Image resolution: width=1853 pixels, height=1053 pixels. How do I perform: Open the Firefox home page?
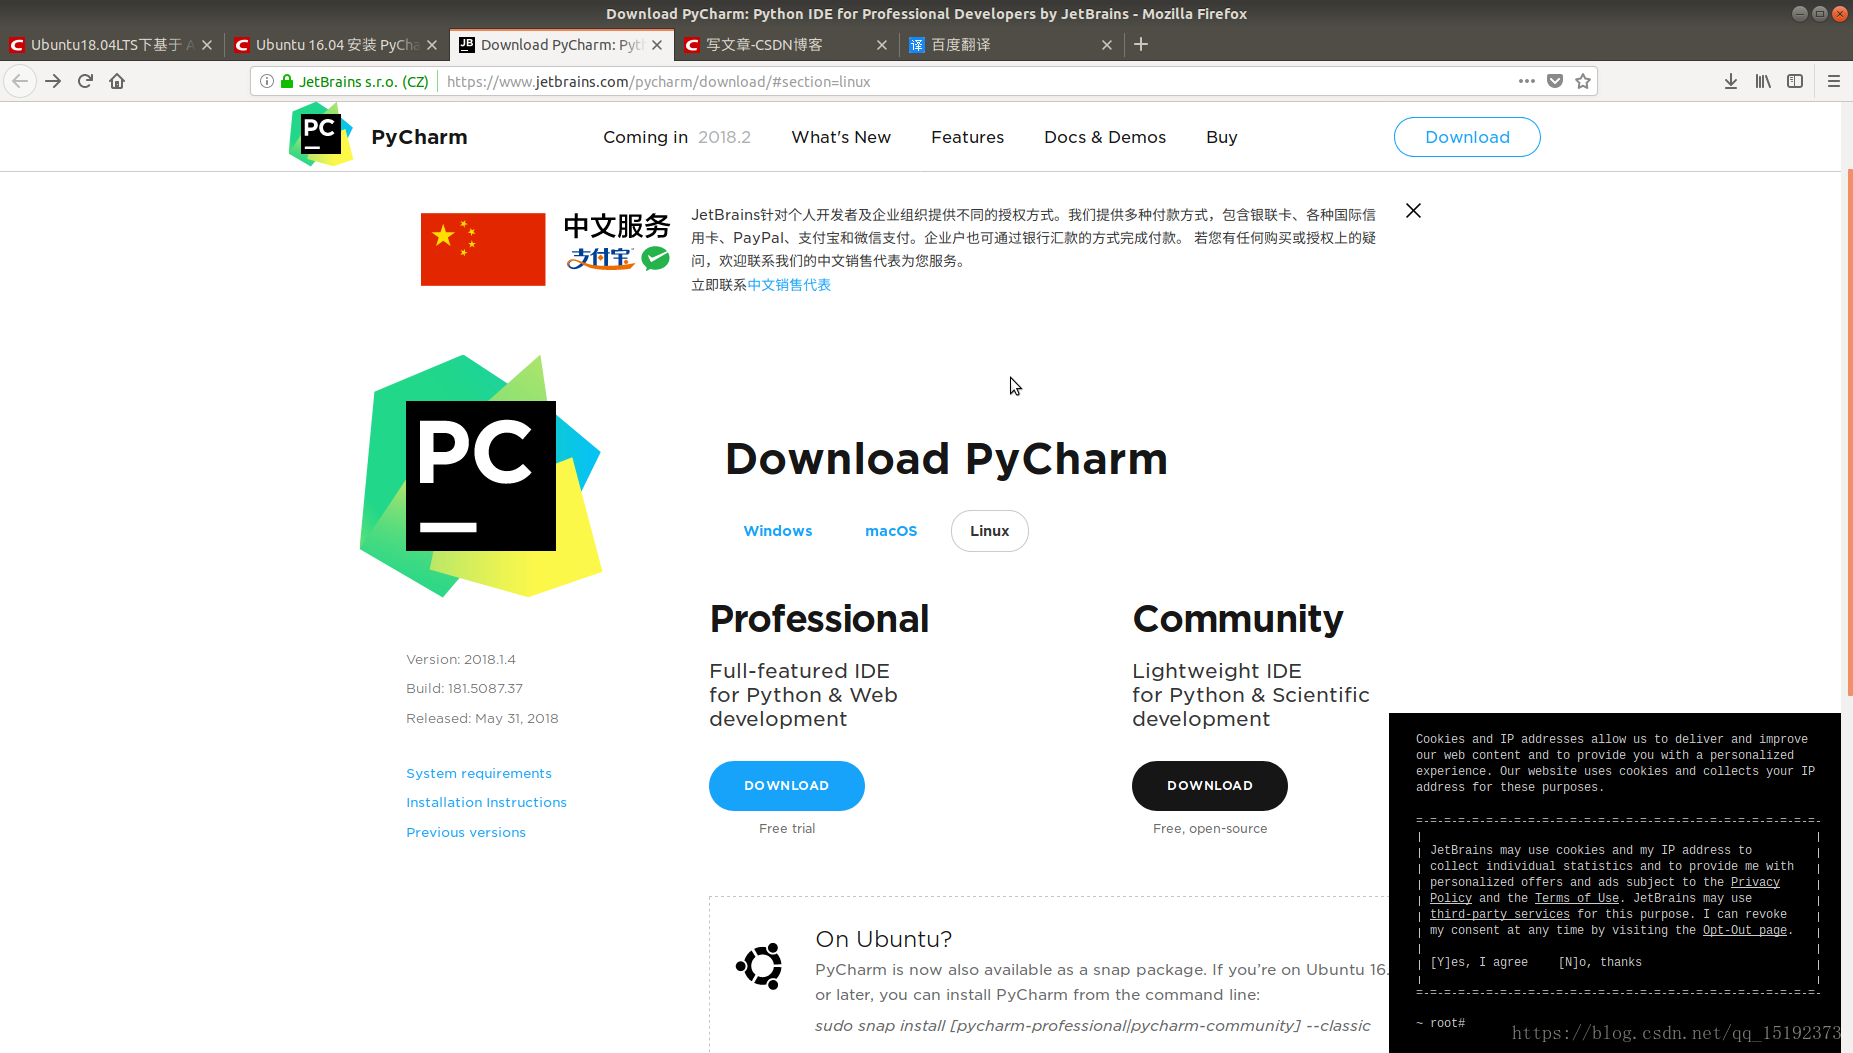point(117,81)
